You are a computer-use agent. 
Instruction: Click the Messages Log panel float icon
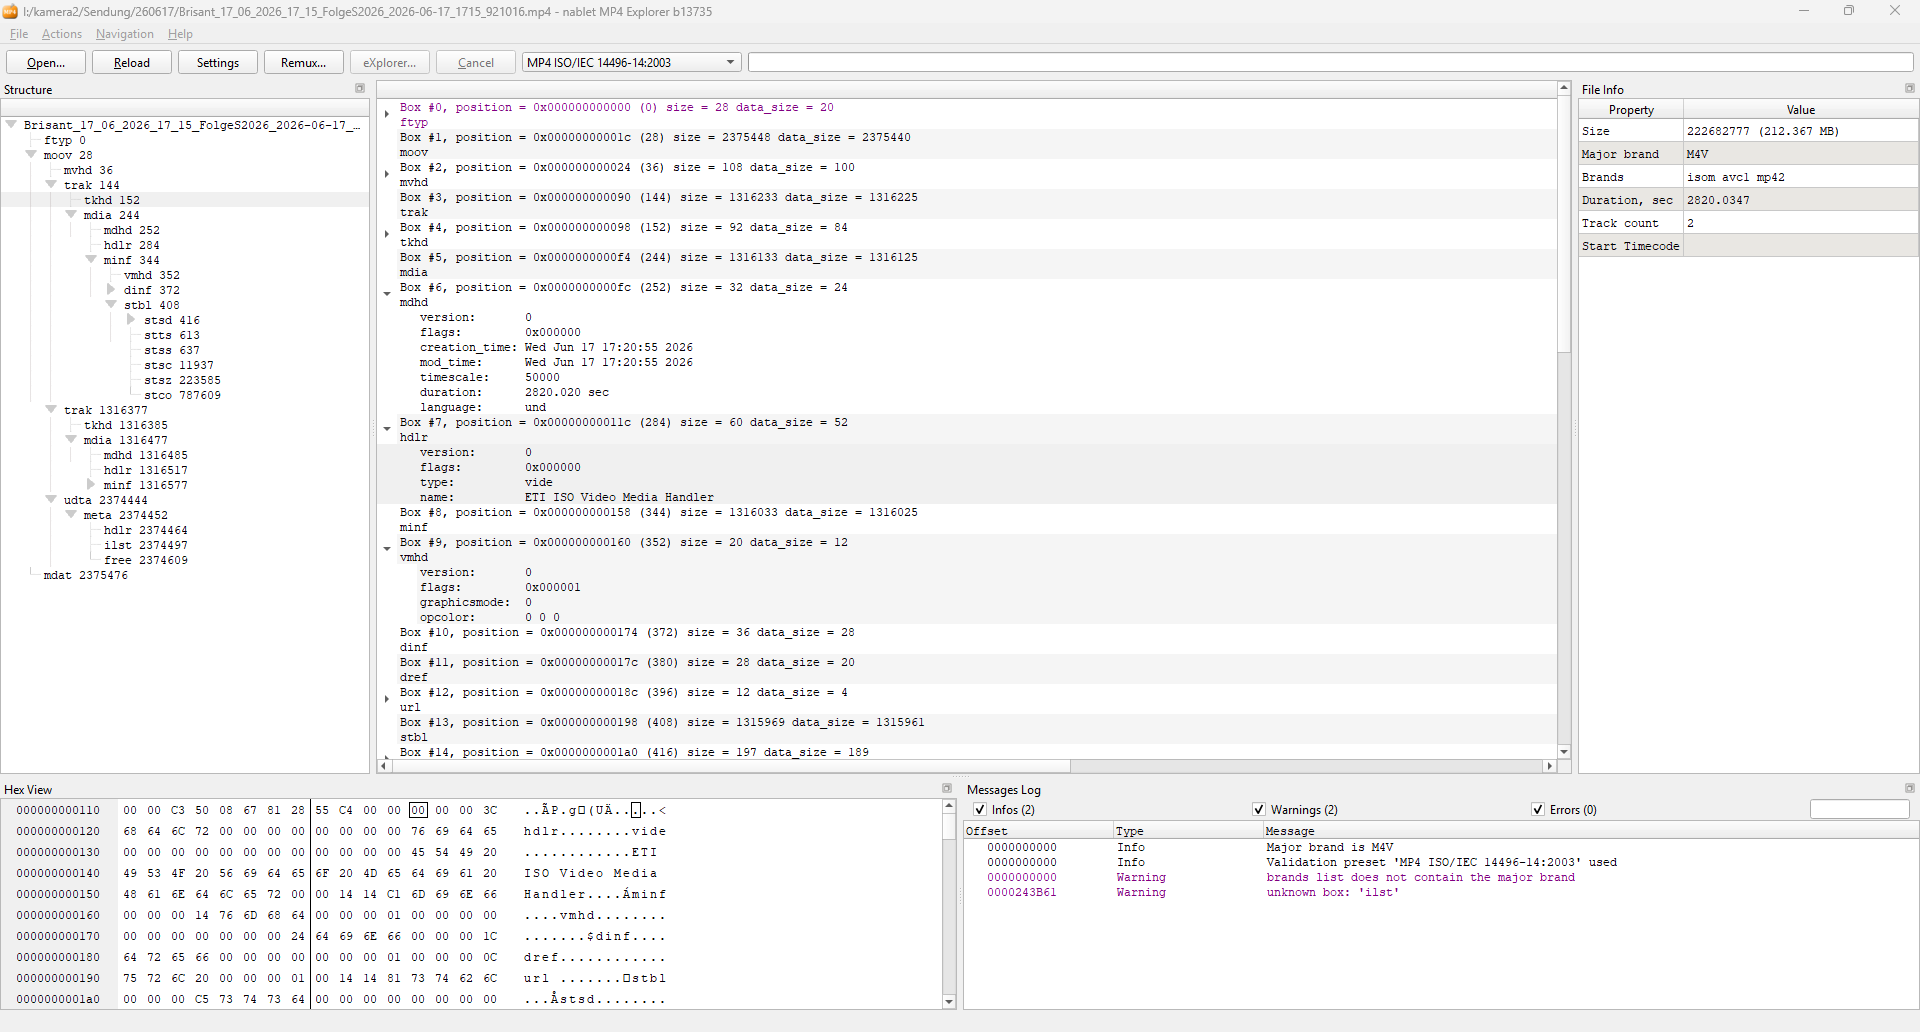pyautogui.click(x=1909, y=789)
